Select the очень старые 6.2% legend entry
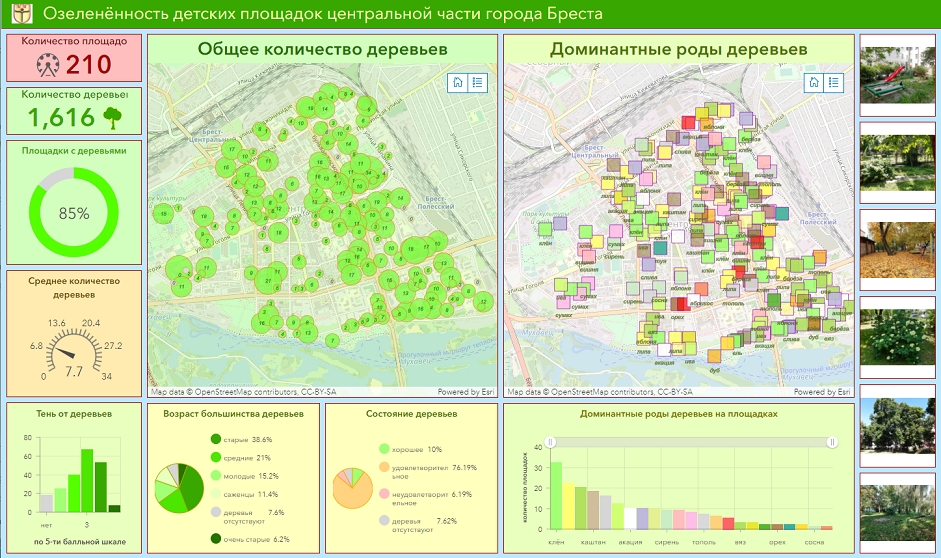 pos(250,539)
